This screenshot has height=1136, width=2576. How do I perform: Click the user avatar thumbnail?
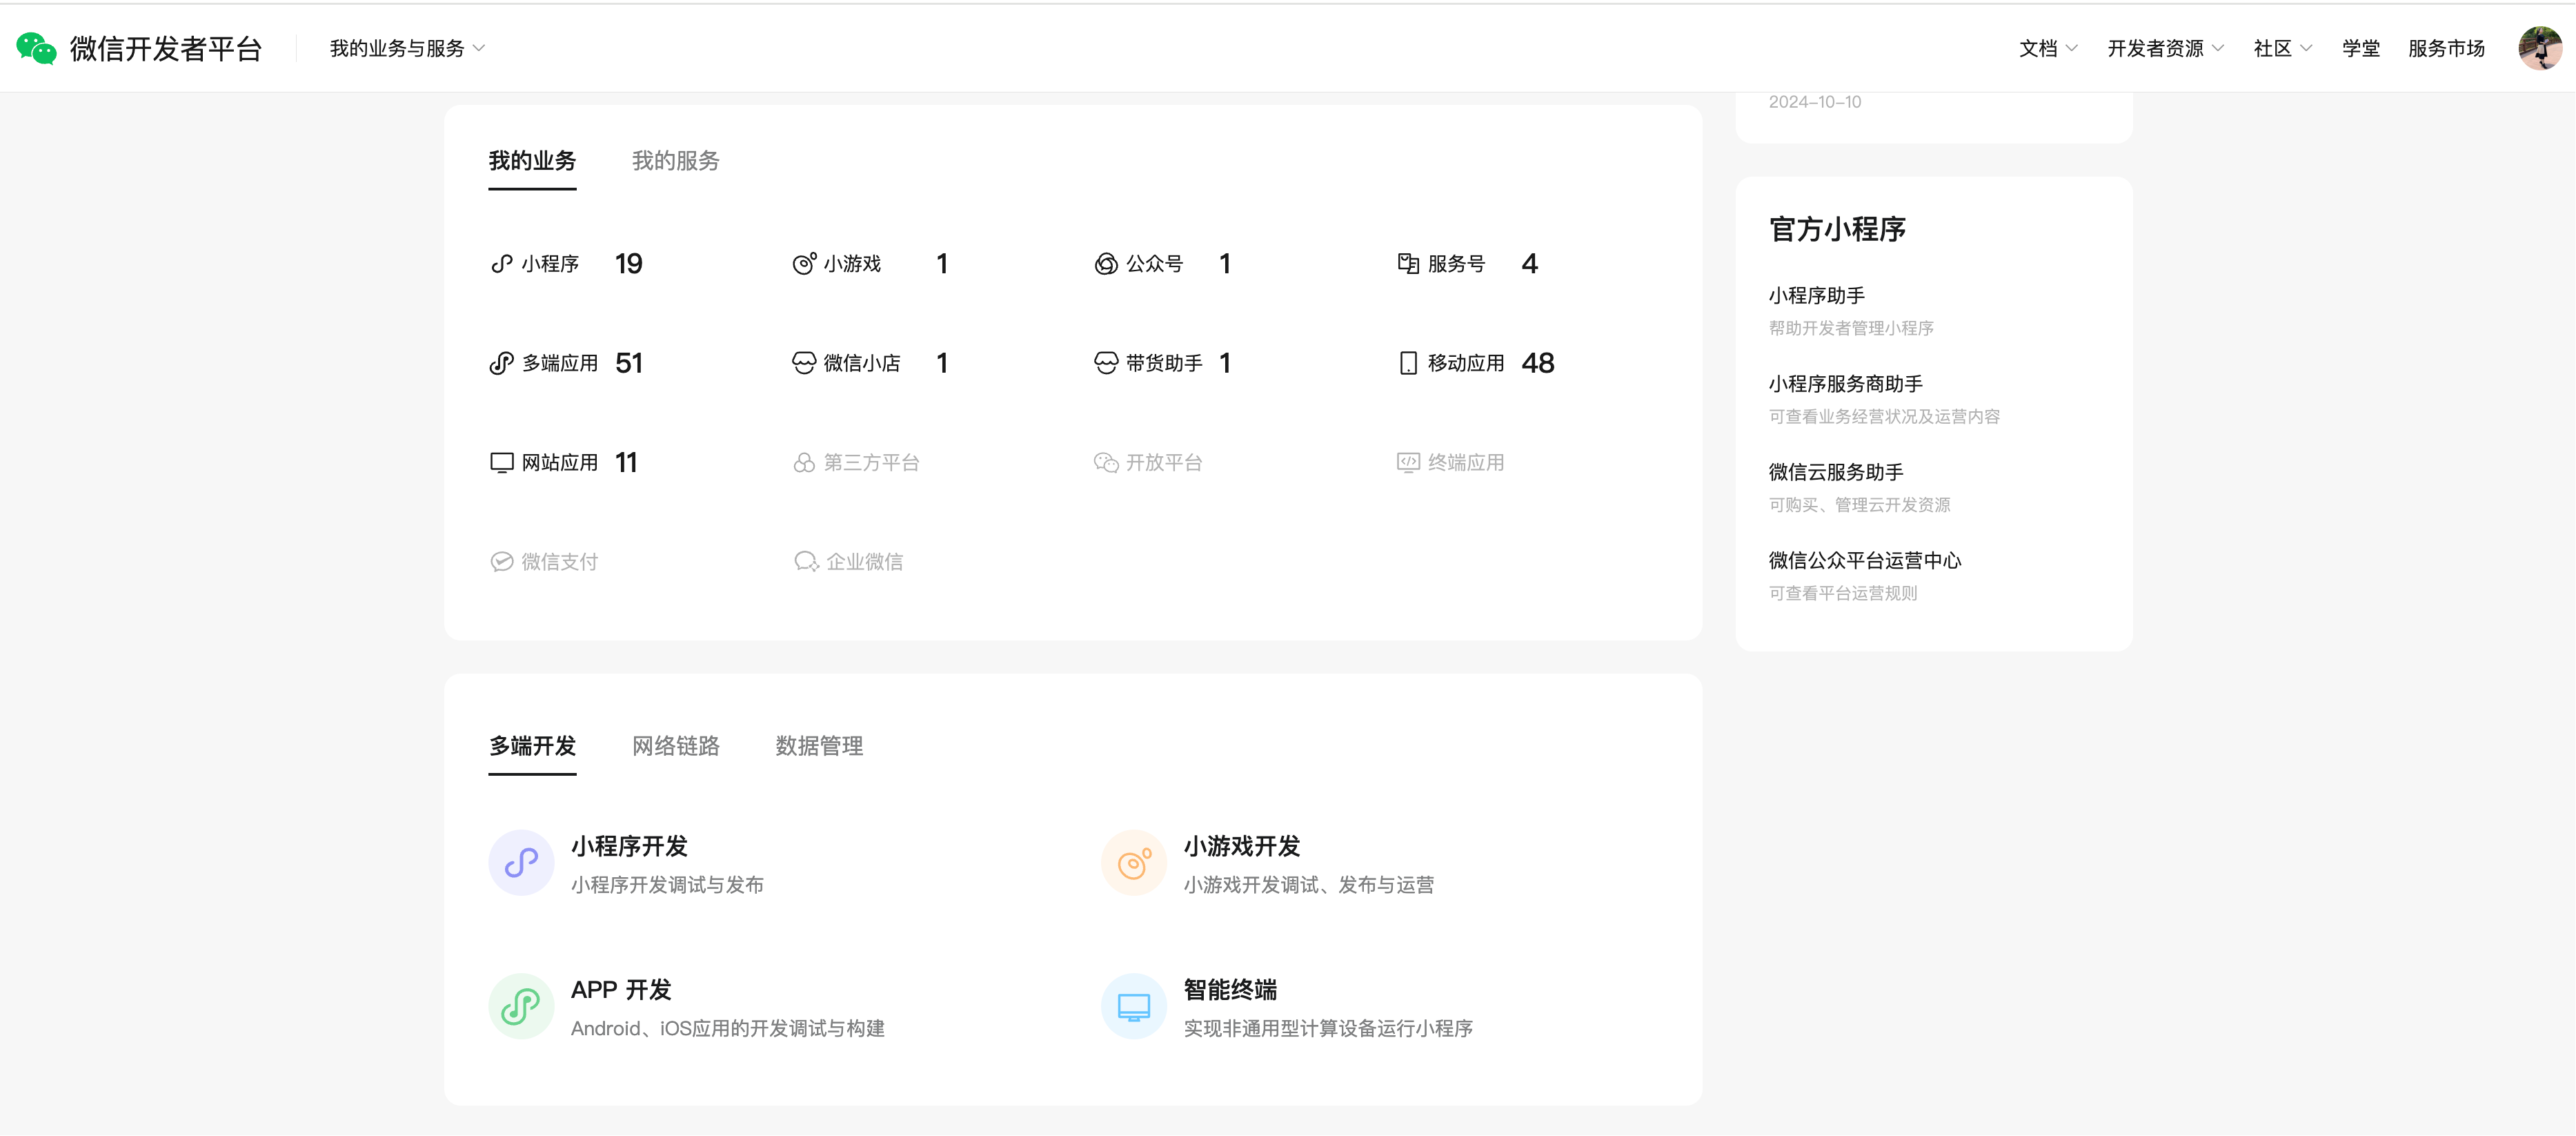pos(2539,48)
